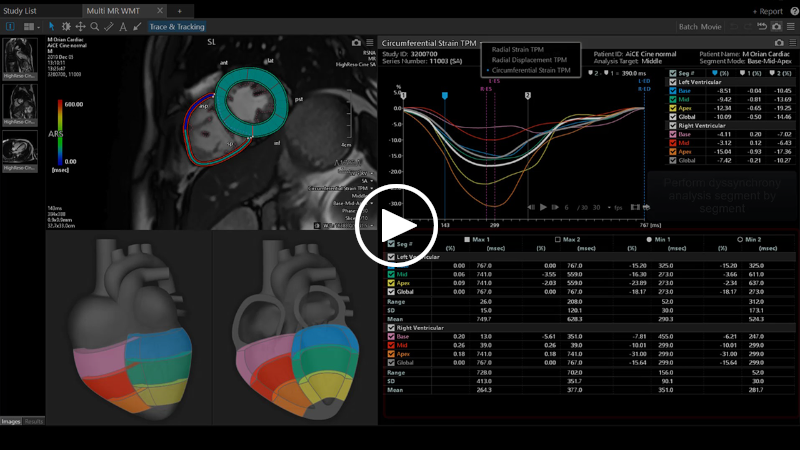The image size is (800, 450).
Task: Open the MR image viewport menu icon
Action: [x=370, y=43]
